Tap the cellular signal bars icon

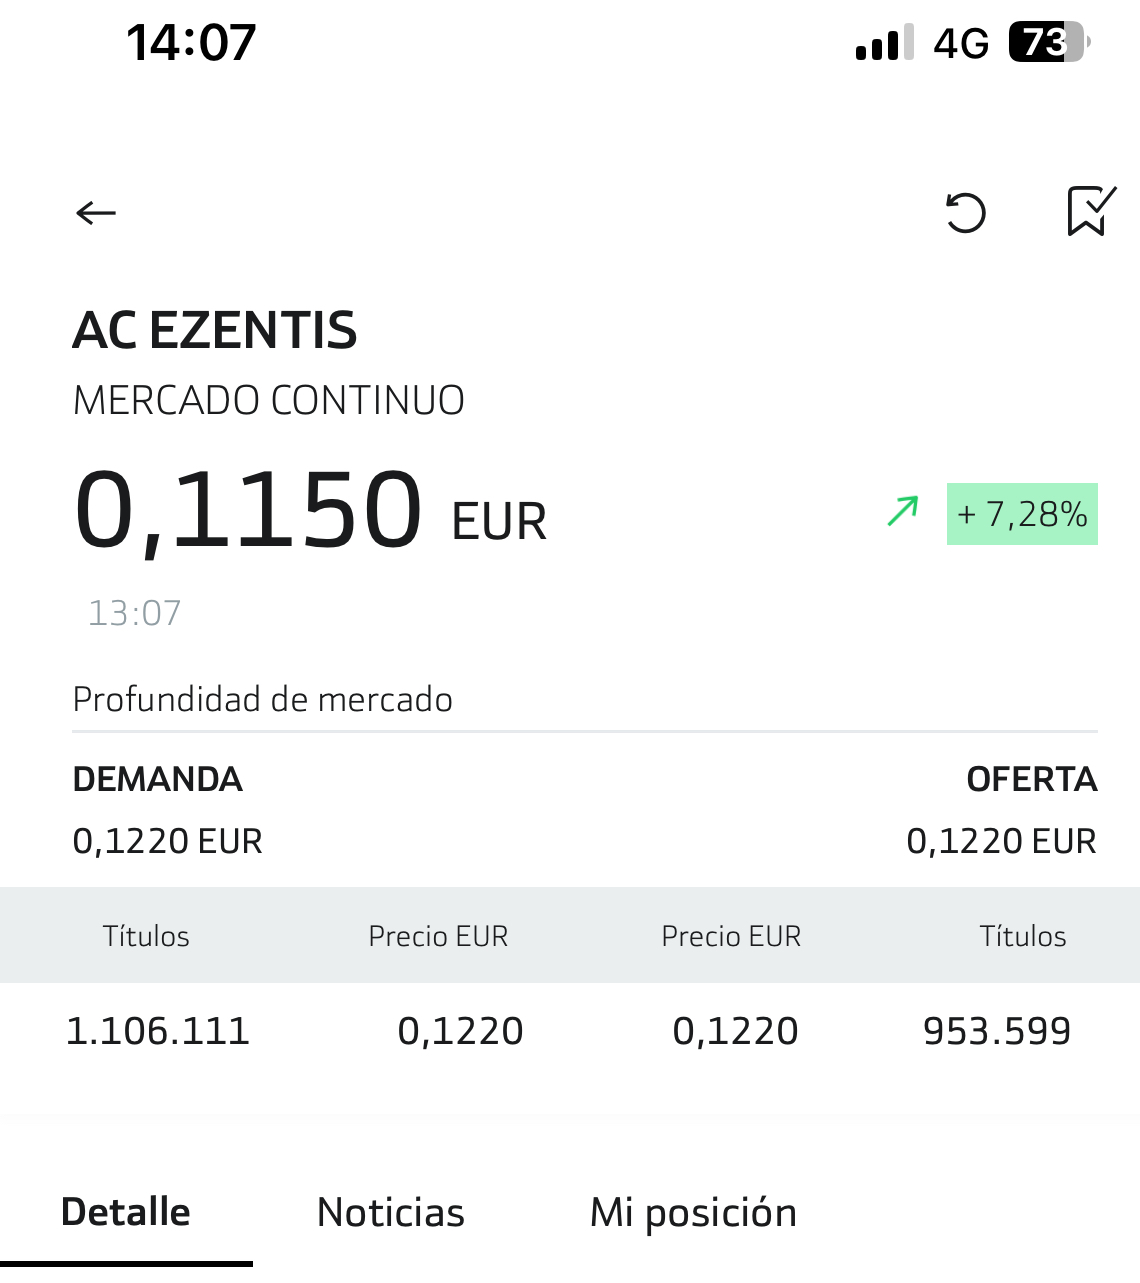885,43
